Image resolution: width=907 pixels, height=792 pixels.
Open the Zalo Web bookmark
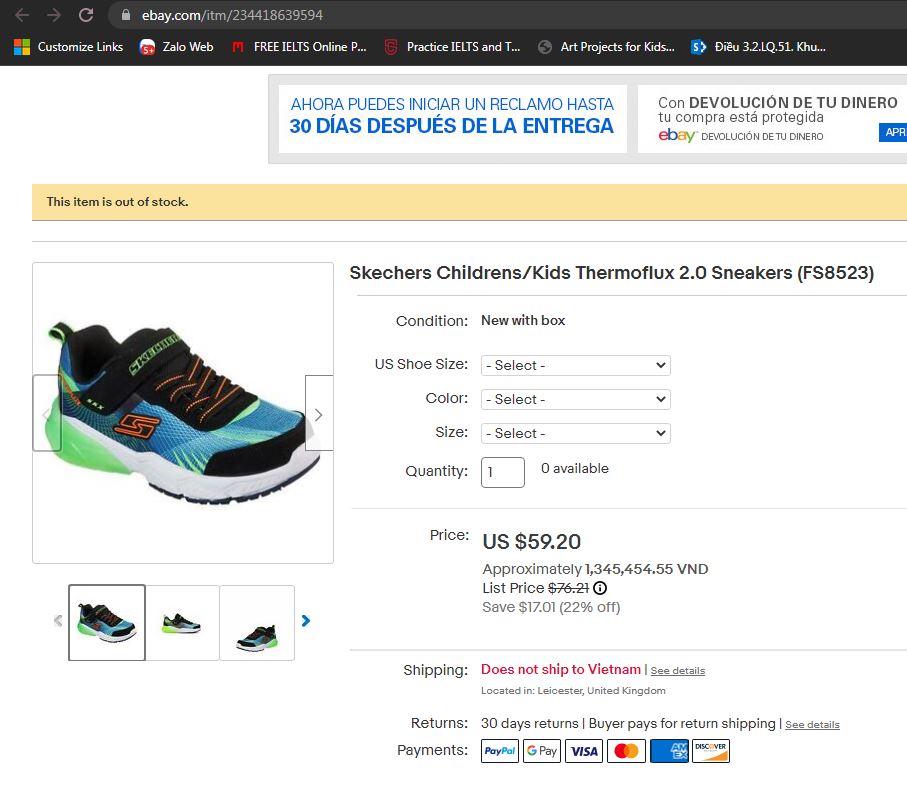(x=176, y=47)
